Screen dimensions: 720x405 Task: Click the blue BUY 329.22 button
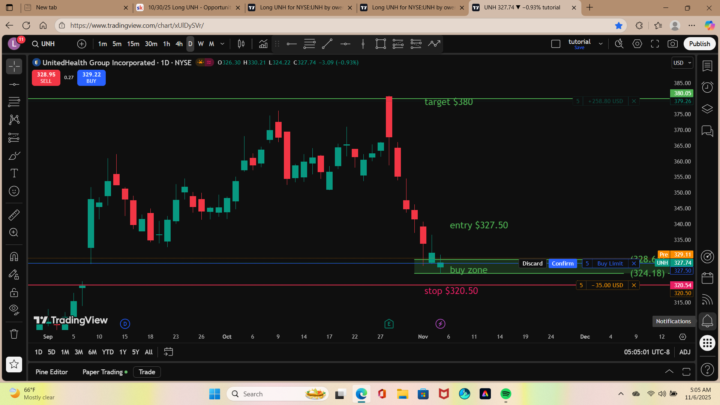[x=91, y=77]
